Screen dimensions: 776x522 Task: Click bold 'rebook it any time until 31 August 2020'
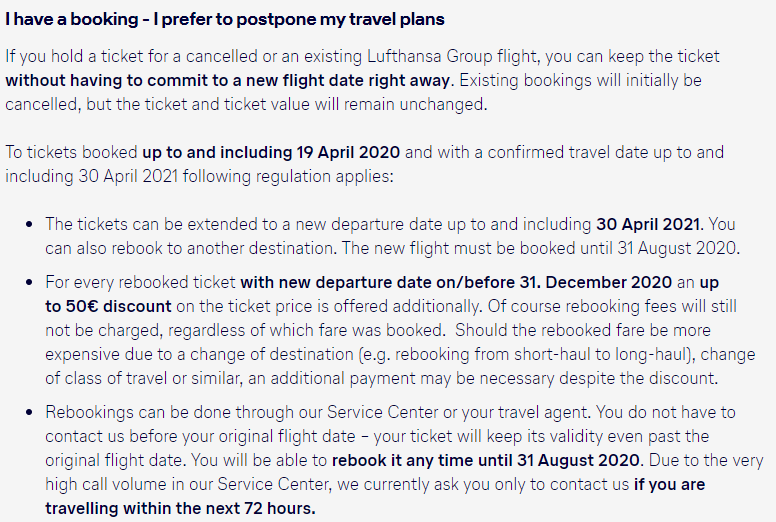pyautogui.click(x=485, y=460)
